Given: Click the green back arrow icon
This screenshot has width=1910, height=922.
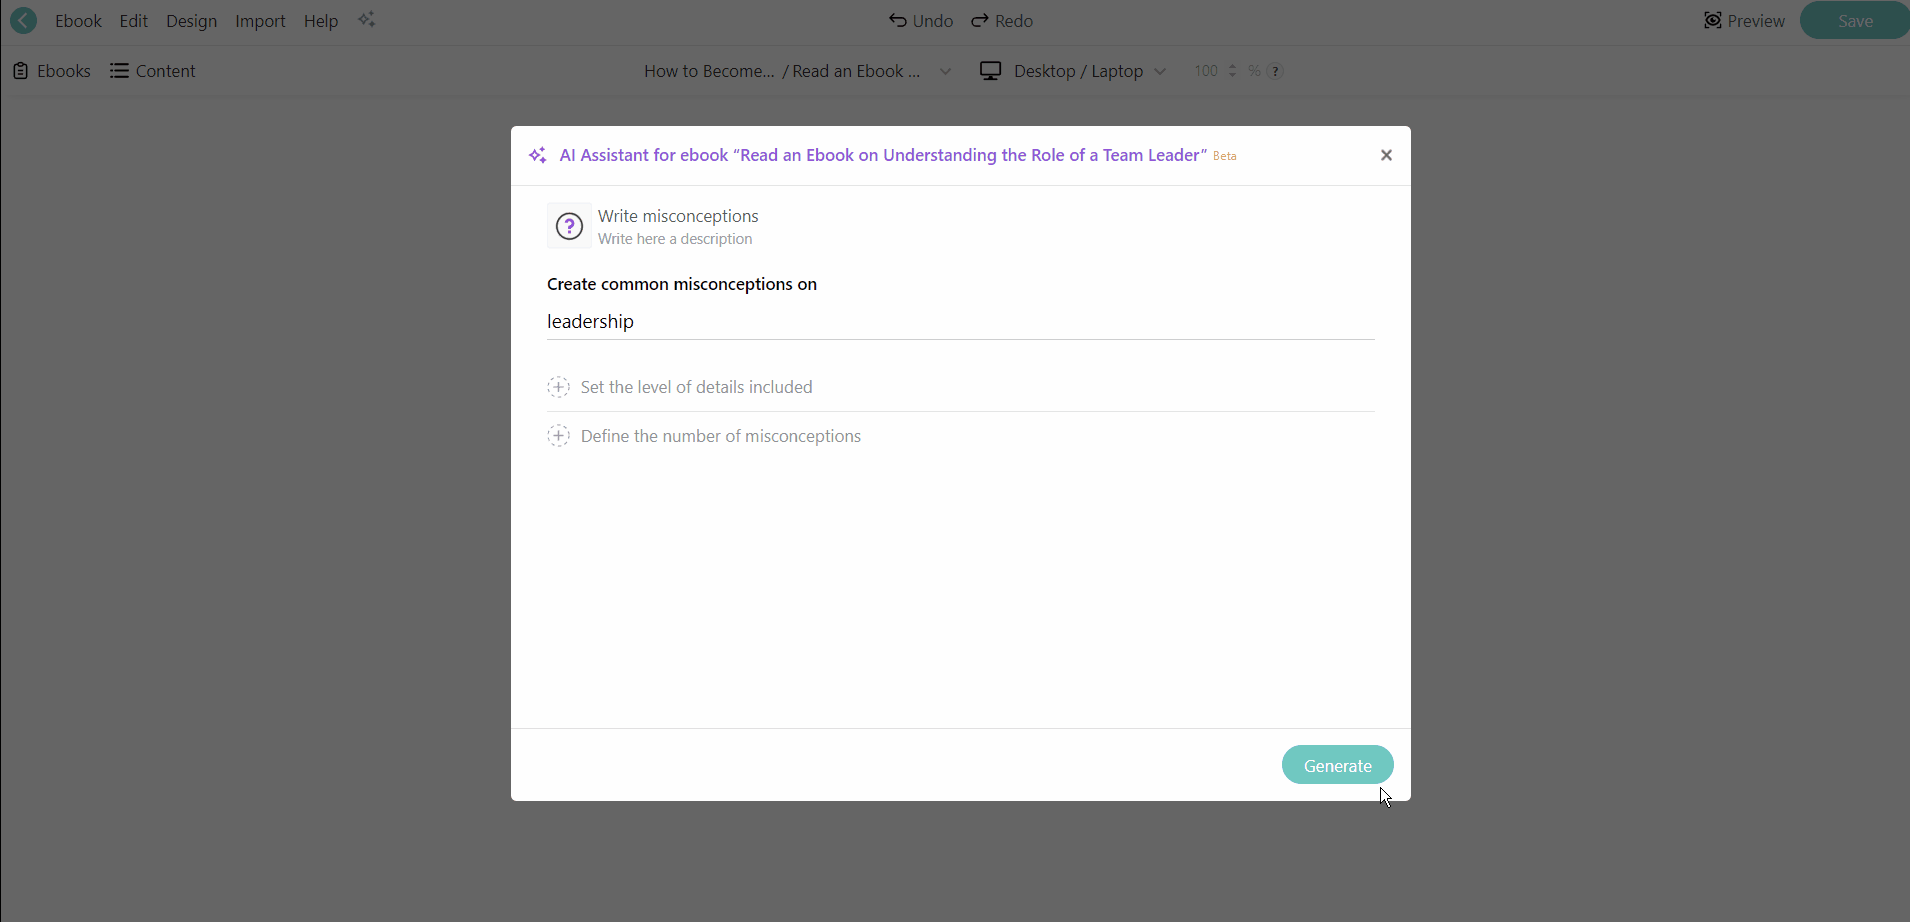Looking at the screenshot, I should click(24, 21).
